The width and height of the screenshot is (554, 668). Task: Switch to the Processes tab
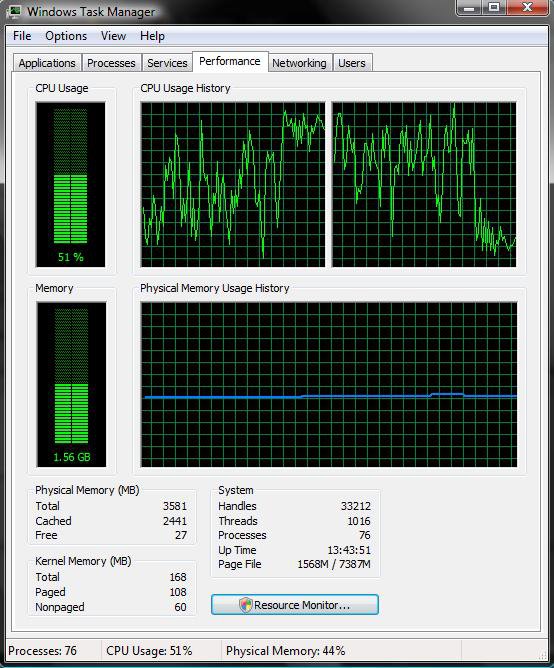coord(111,63)
